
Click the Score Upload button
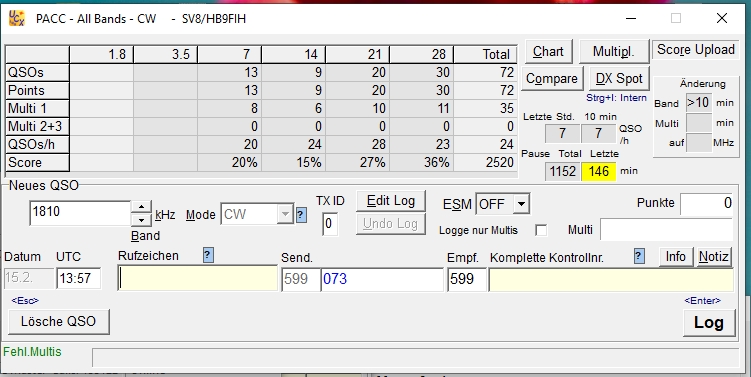696,50
